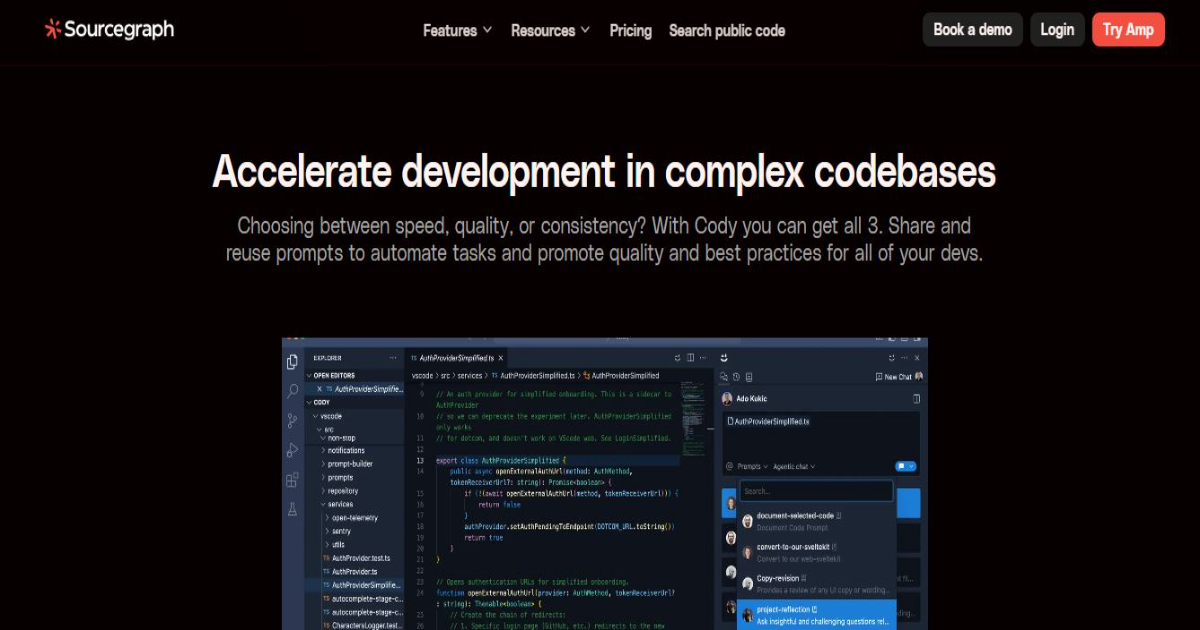Screen dimensions: 1200x630
Task: Open the Prompts dropdown in chat
Action: coord(753,466)
